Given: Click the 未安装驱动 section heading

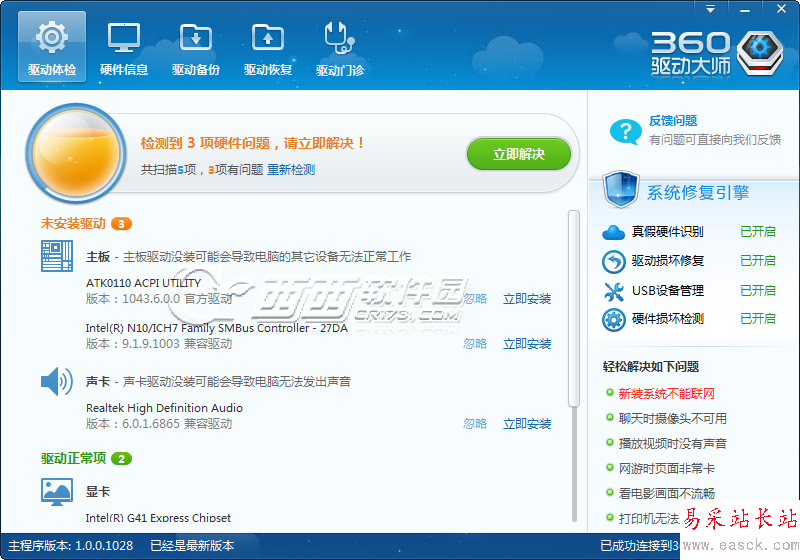Looking at the screenshot, I should point(73,224).
